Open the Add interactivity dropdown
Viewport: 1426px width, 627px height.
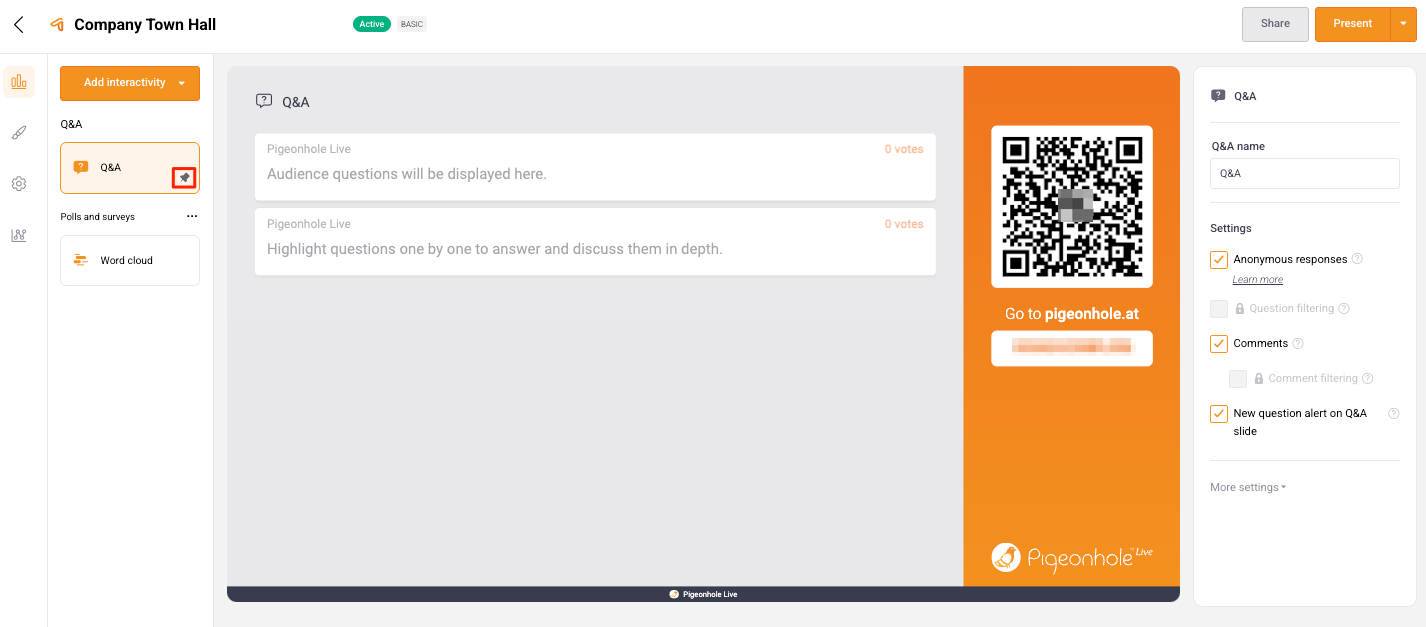click(181, 83)
